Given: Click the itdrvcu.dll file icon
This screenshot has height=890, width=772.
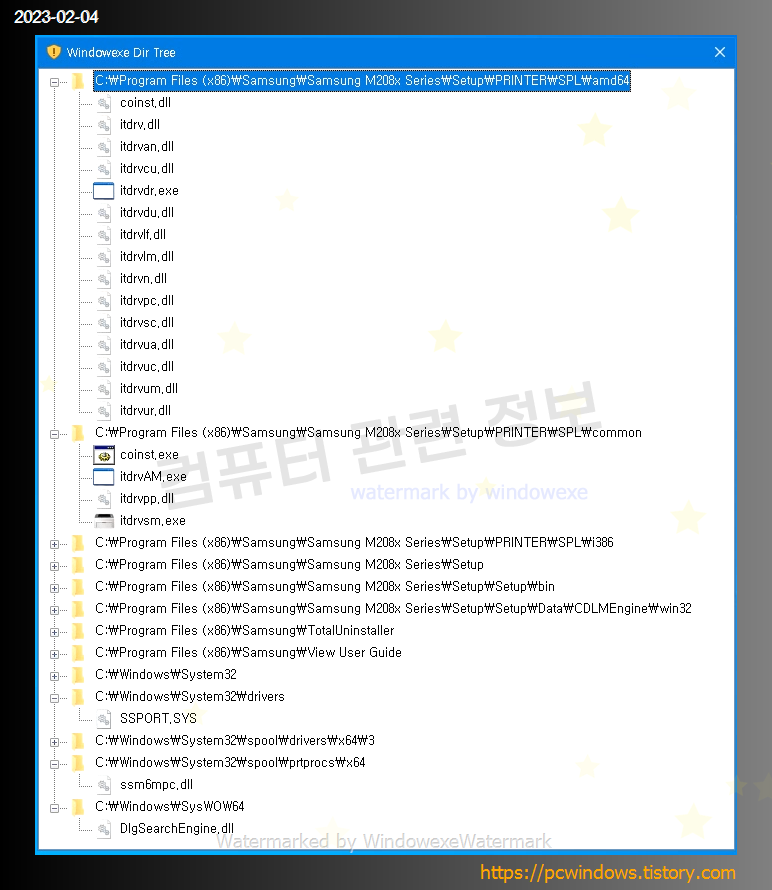Looking at the screenshot, I should (x=103, y=169).
